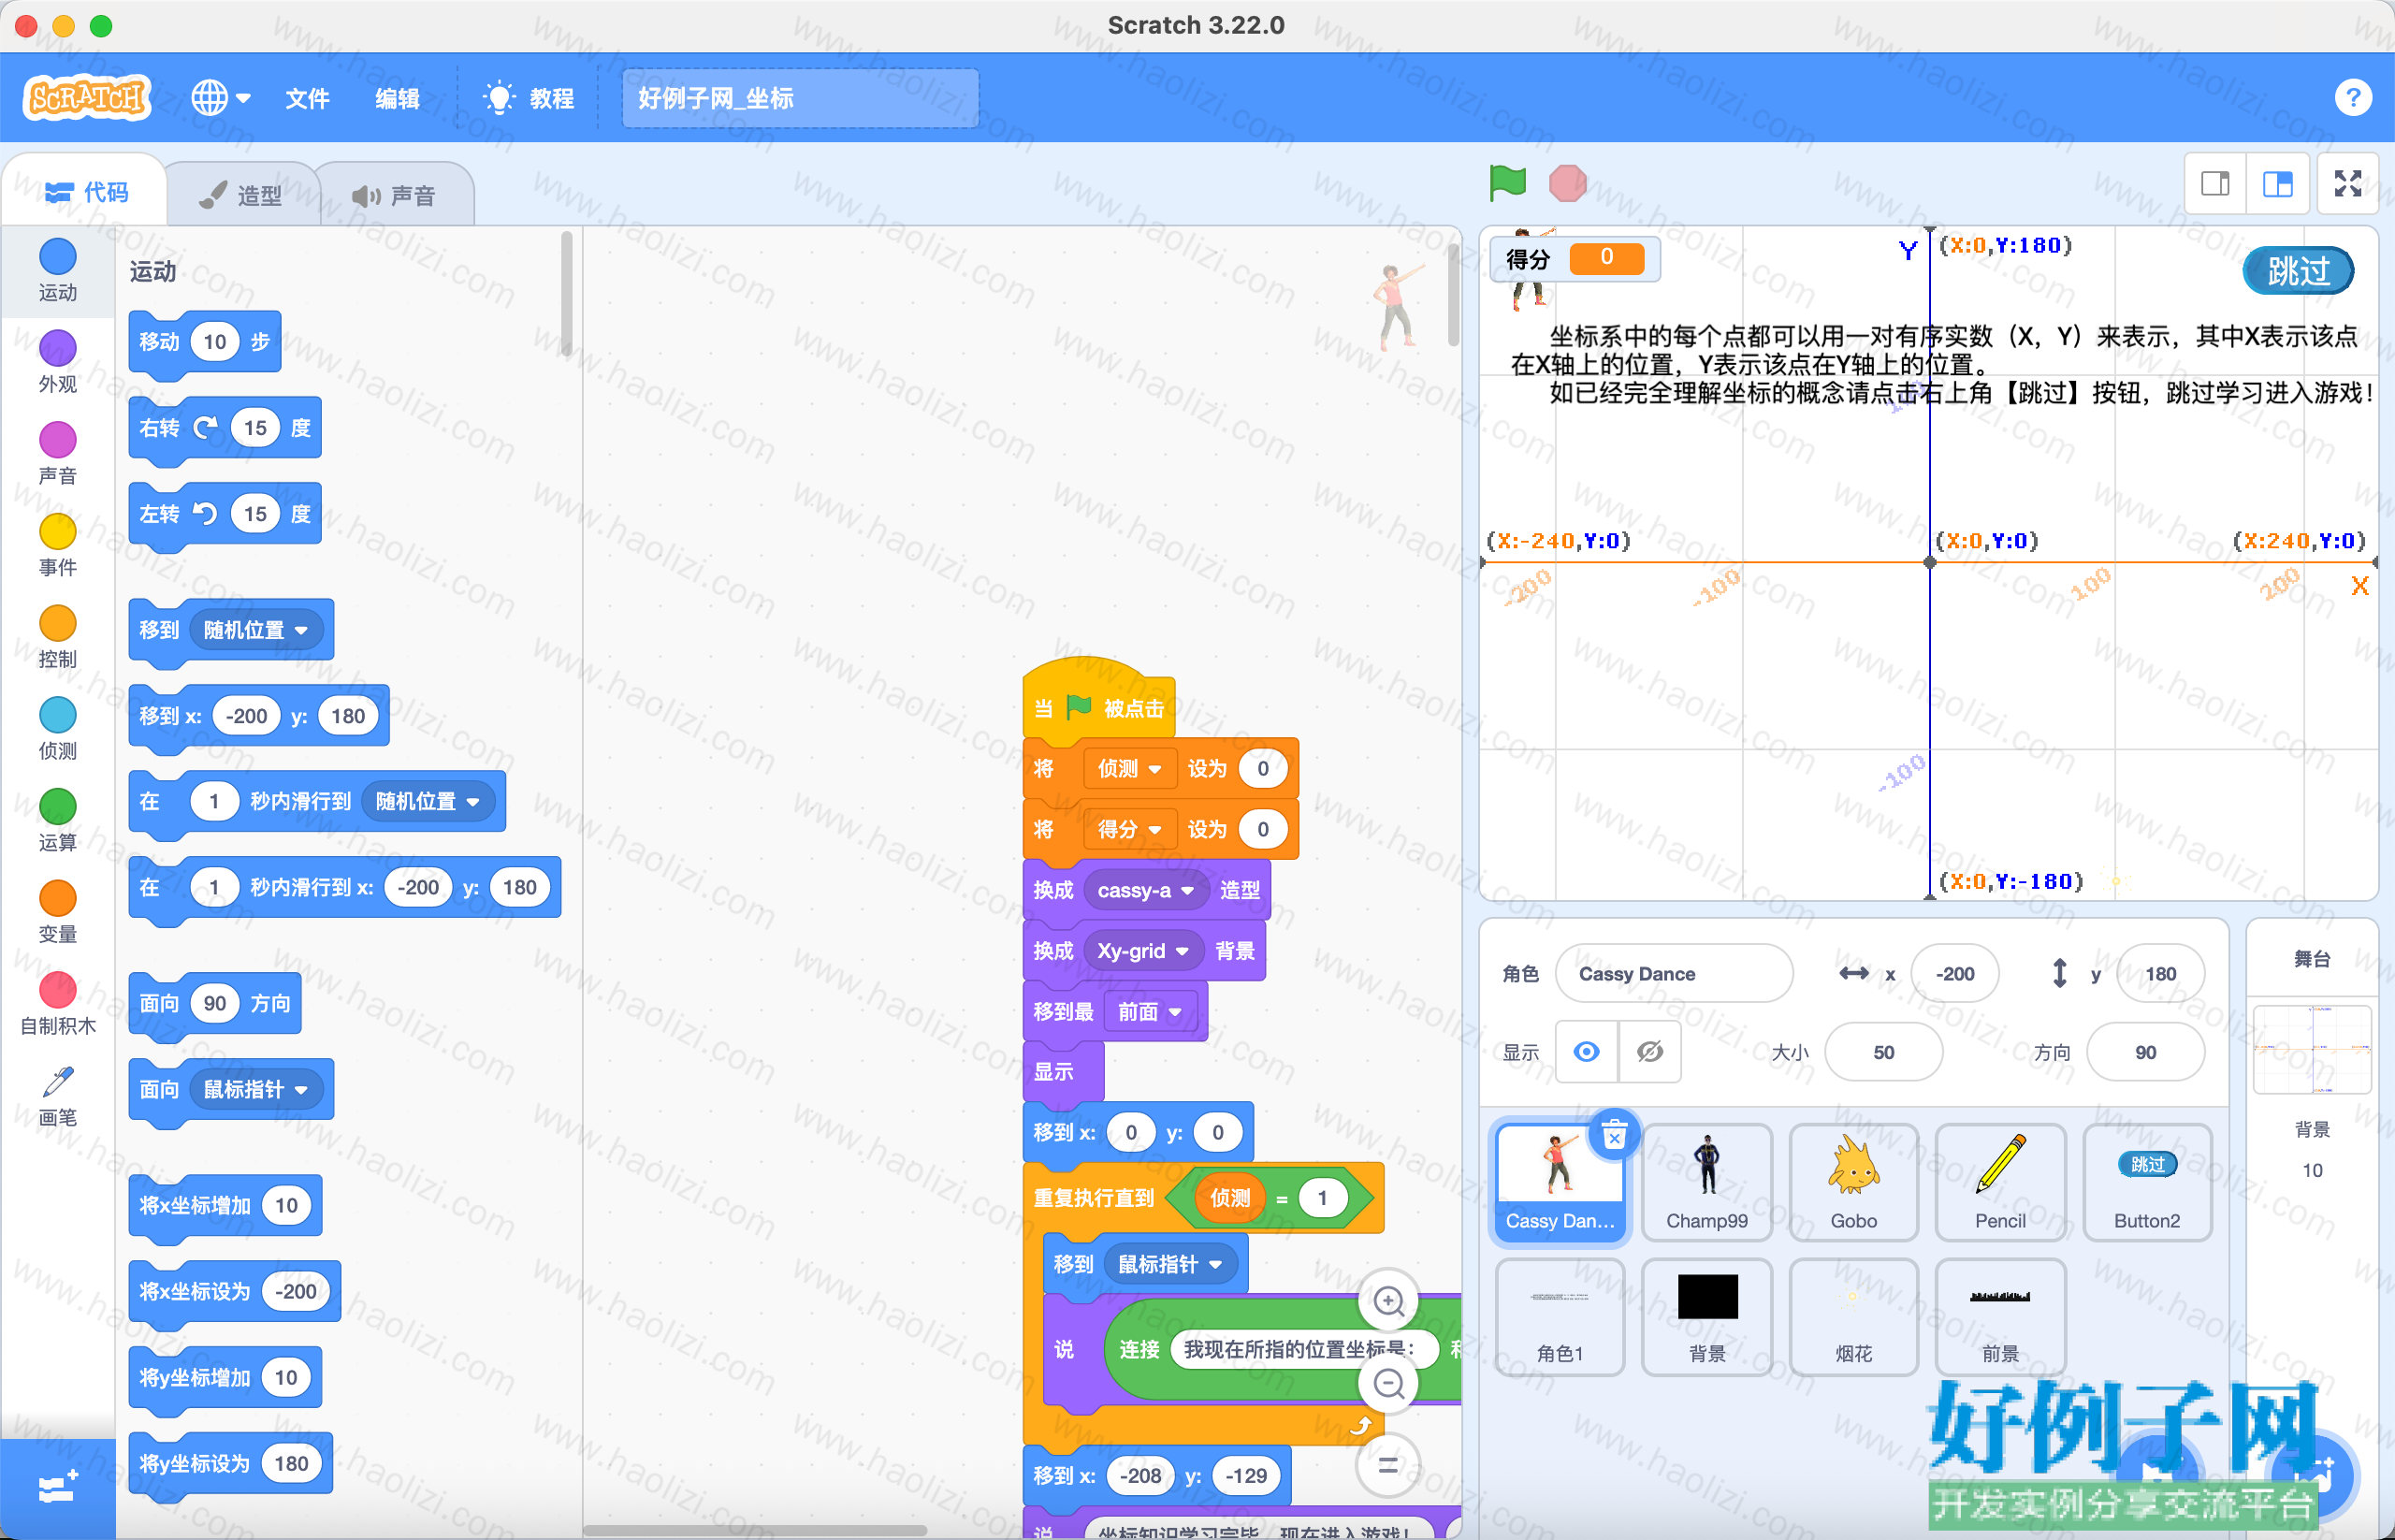This screenshot has width=2395, height=1540.
Task: Edit the project title field 好例子网_坐标
Action: pyautogui.click(x=800, y=98)
